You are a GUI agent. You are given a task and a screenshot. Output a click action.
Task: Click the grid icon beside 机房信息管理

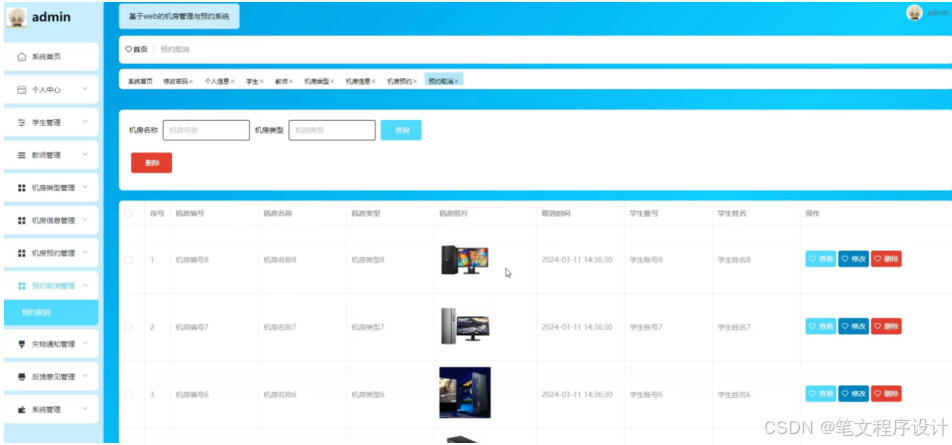pyautogui.click(x=22, y=220)
